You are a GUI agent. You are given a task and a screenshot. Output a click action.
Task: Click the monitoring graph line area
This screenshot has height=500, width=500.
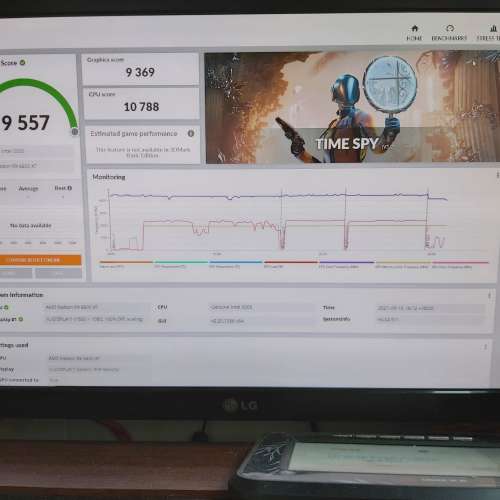pos(278,220)
